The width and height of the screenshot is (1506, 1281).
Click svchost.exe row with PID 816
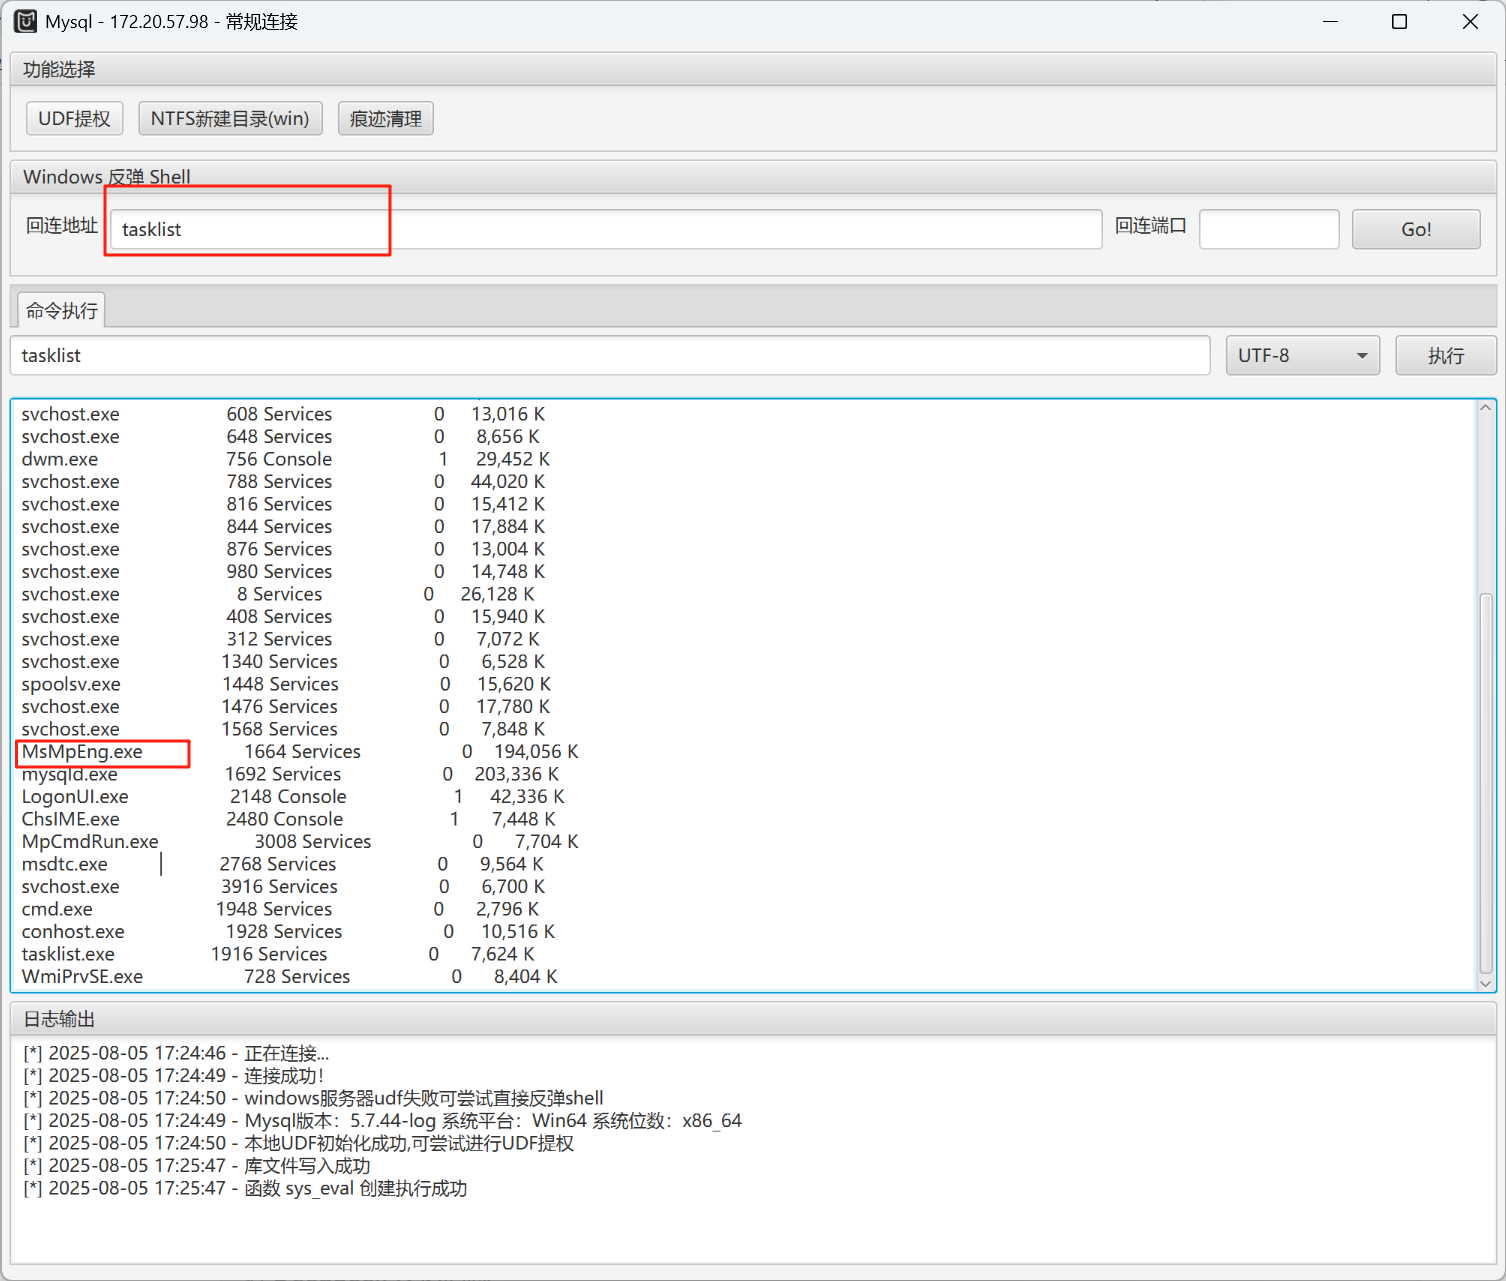click(283, 504)
